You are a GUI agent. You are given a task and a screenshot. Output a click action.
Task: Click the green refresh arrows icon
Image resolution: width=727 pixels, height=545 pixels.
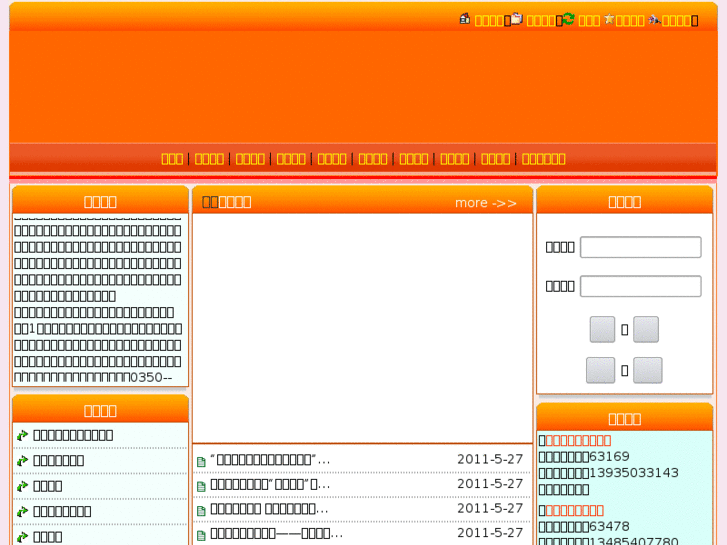[569, 19]
